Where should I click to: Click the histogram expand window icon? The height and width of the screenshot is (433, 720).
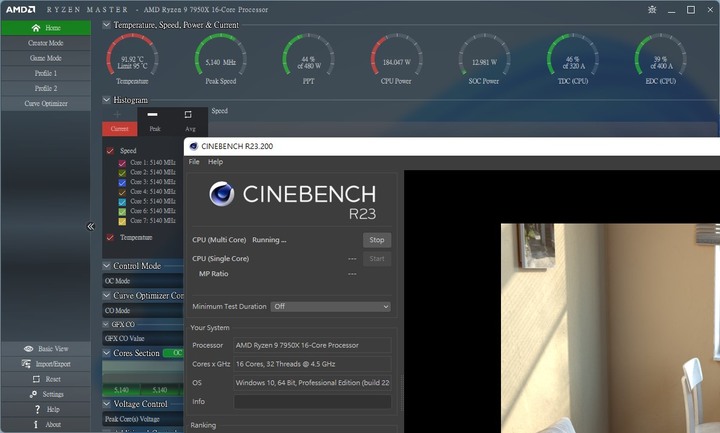(188, 114)
